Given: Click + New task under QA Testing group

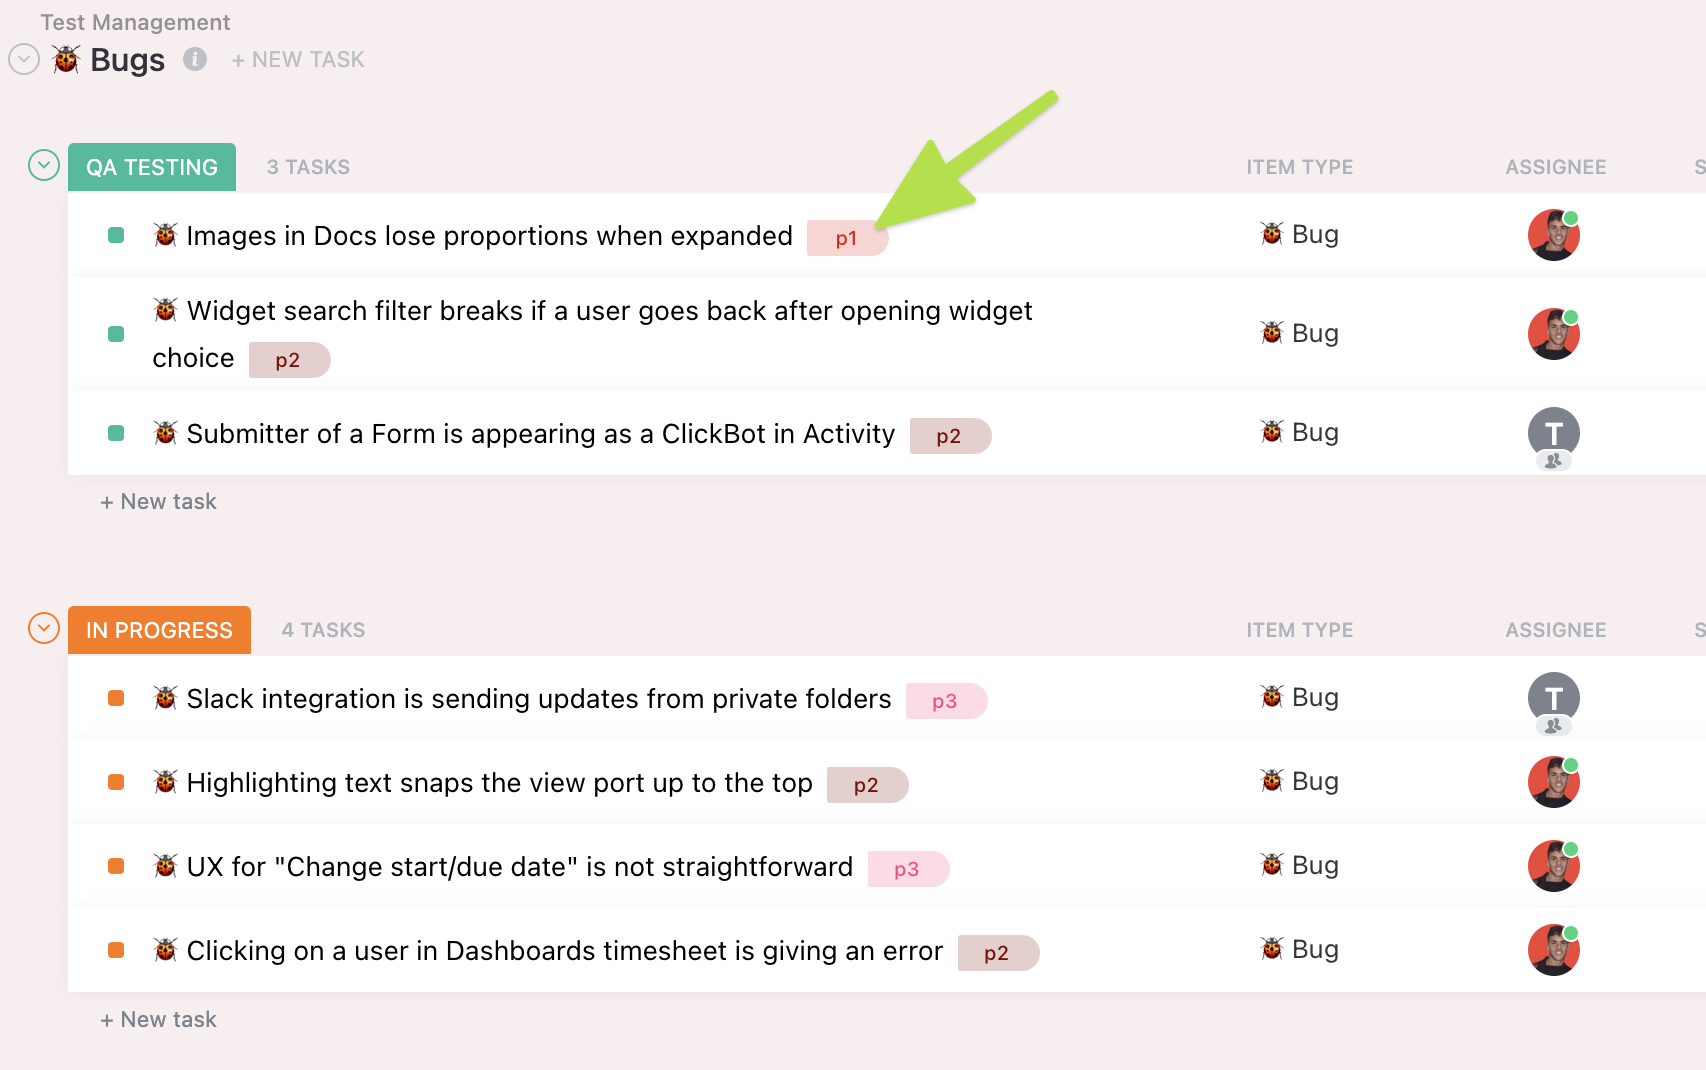Looking at the screenshot, I should (x=159, y=502).
